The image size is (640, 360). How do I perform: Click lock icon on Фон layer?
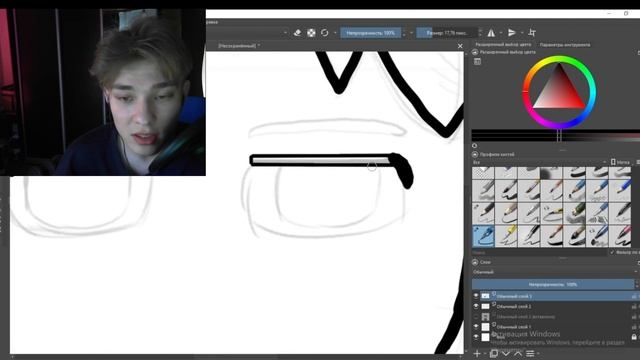634,337
